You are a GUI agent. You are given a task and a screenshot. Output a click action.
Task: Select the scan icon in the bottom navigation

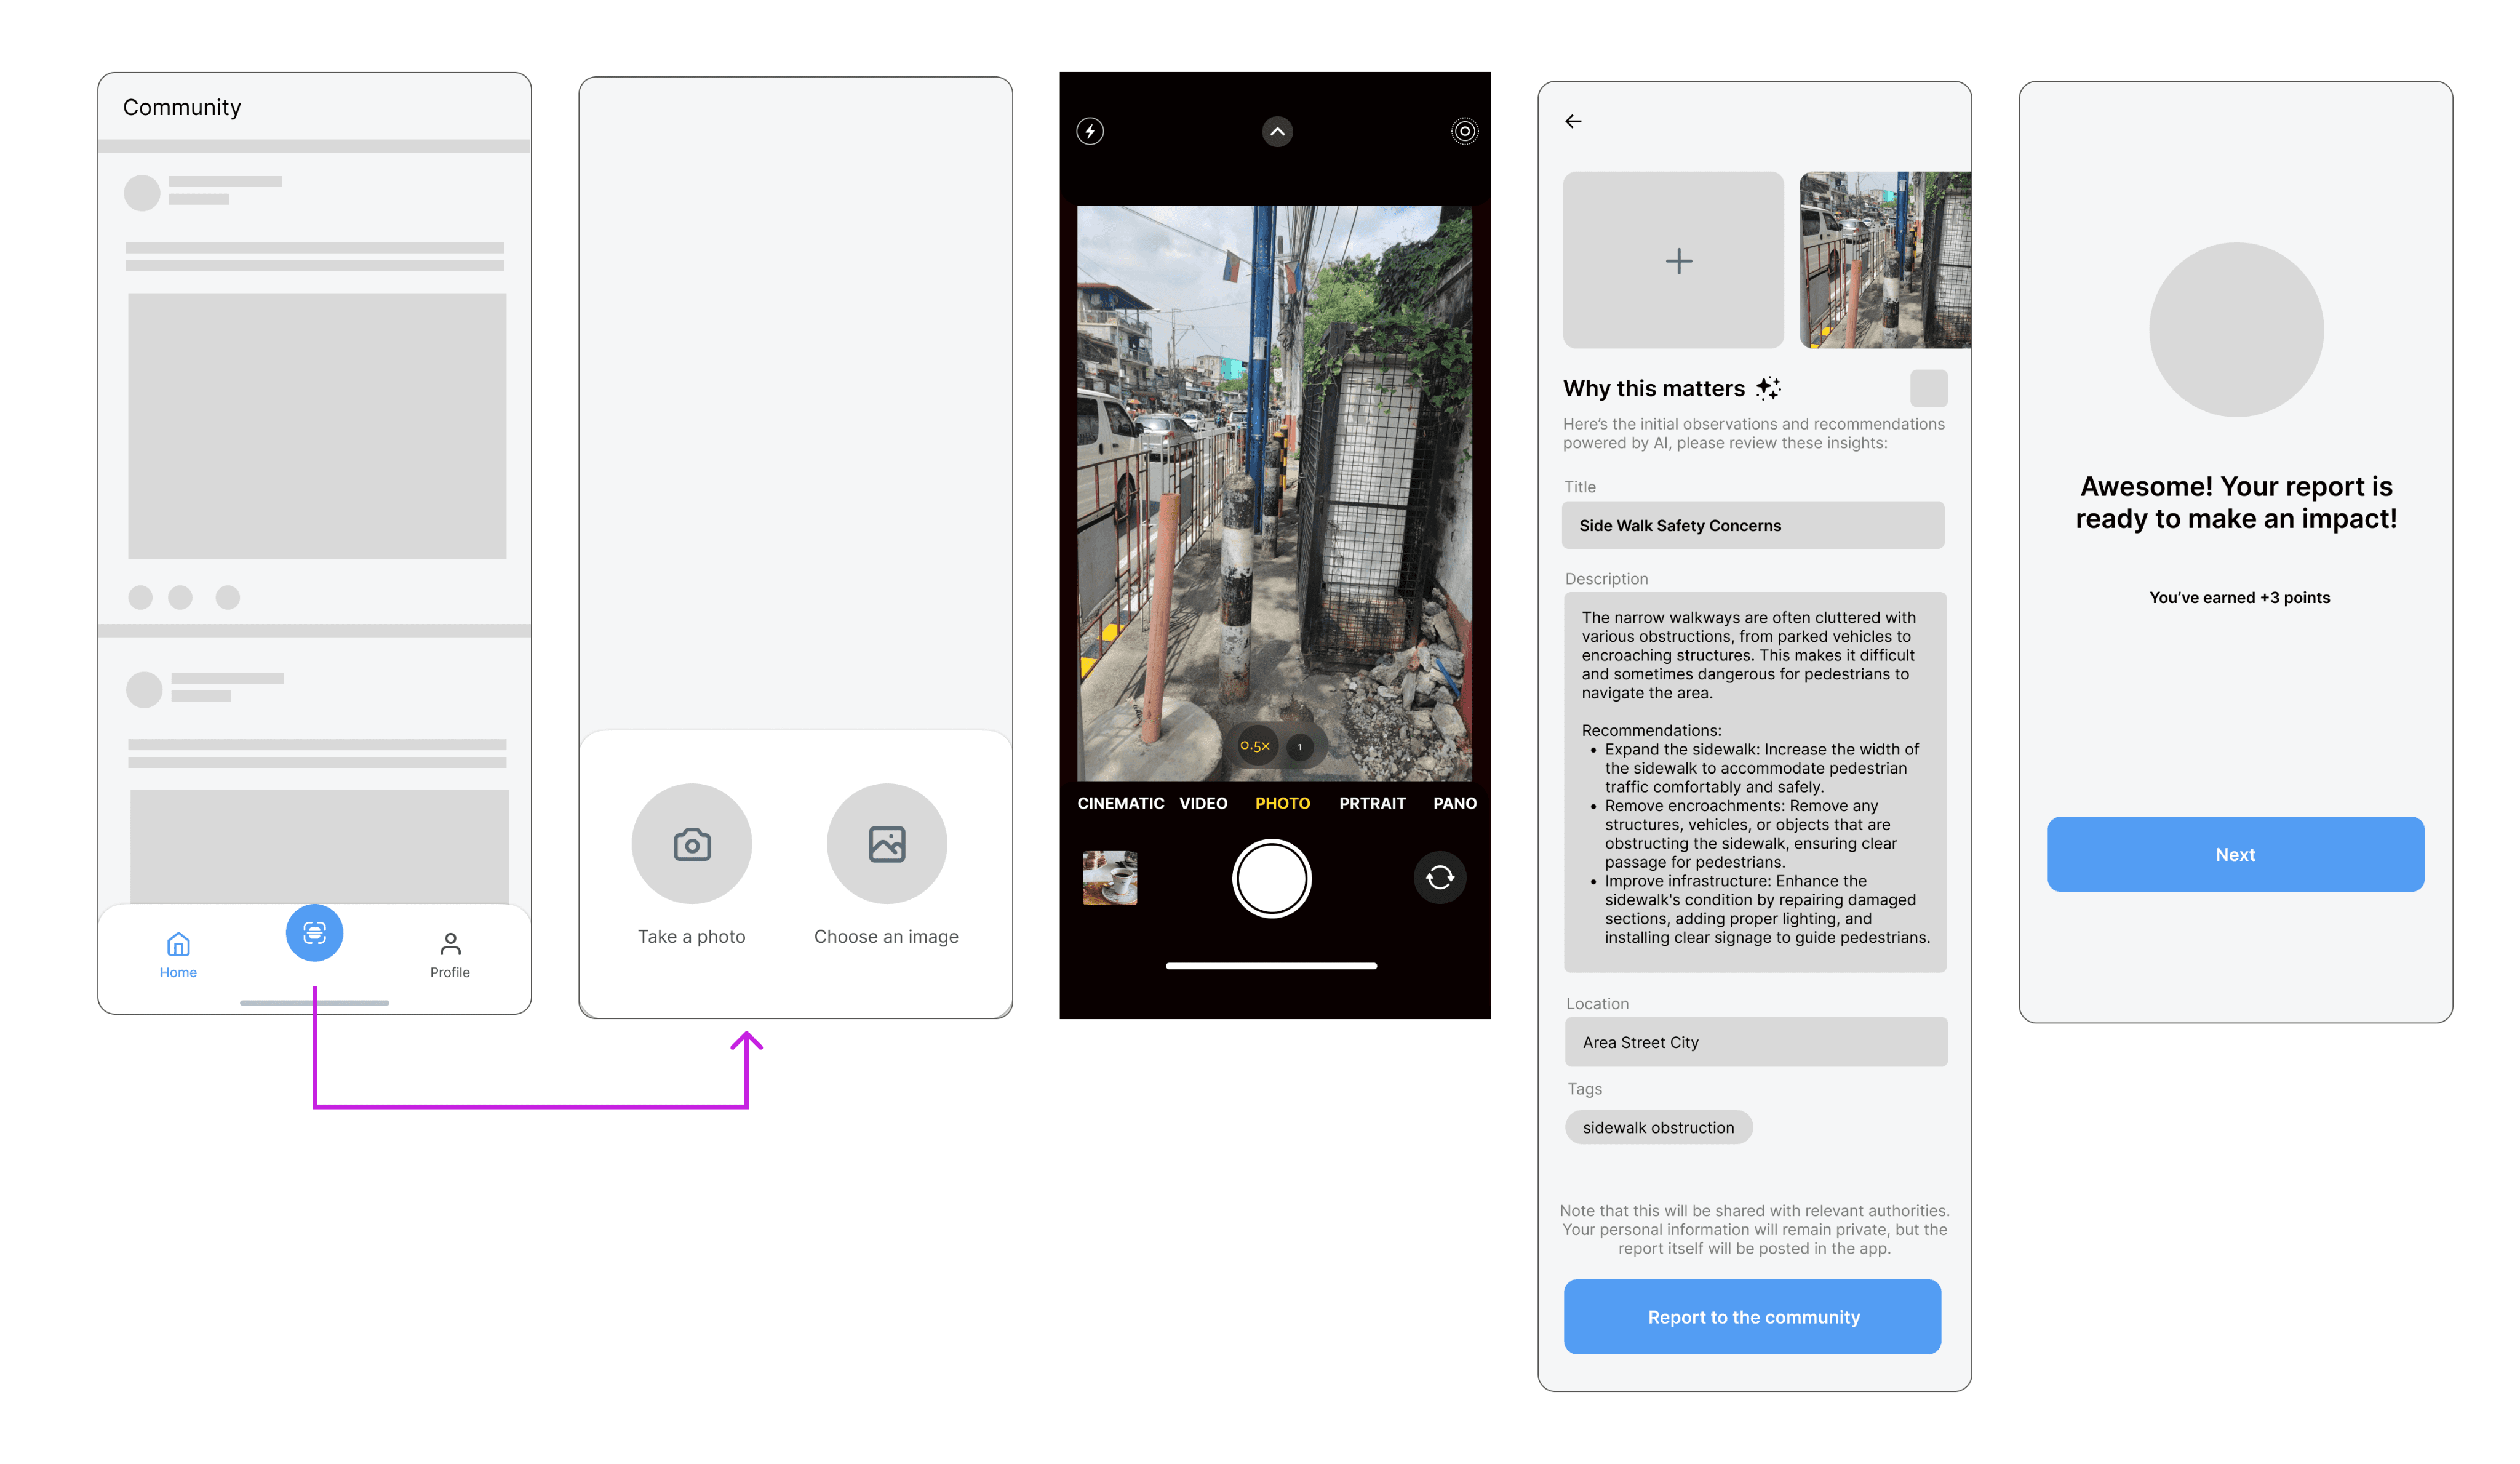point(314,933)
